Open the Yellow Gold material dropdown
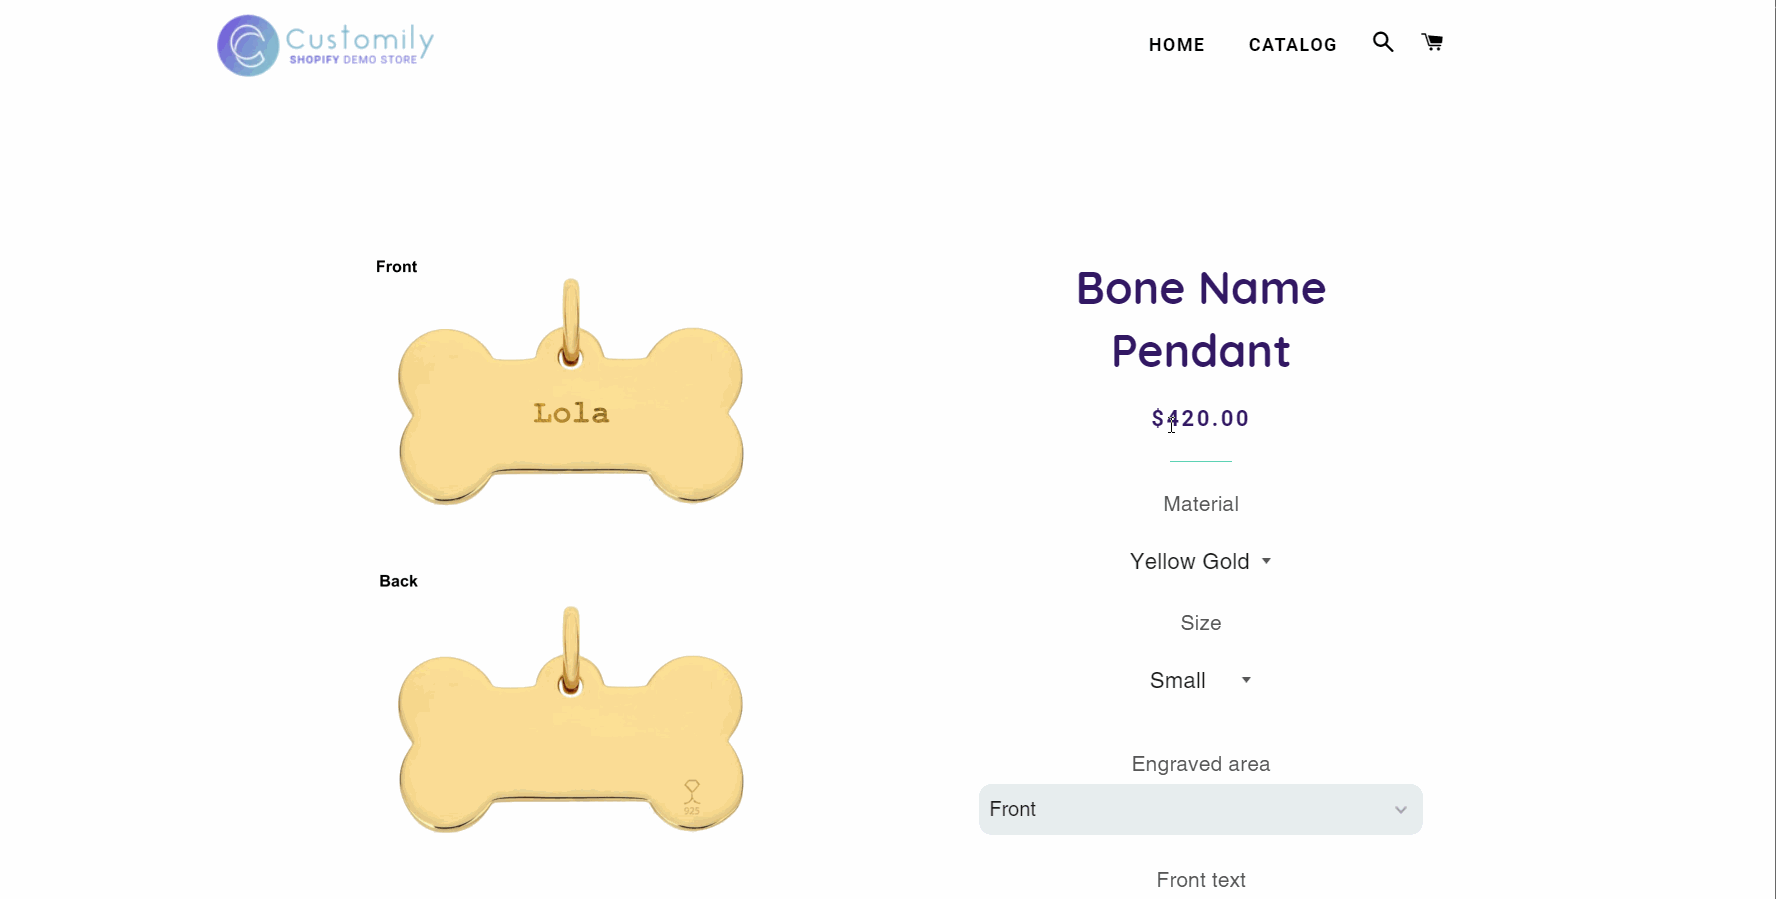This screenshot has height=899, width=1776. tap(1200, 562)
